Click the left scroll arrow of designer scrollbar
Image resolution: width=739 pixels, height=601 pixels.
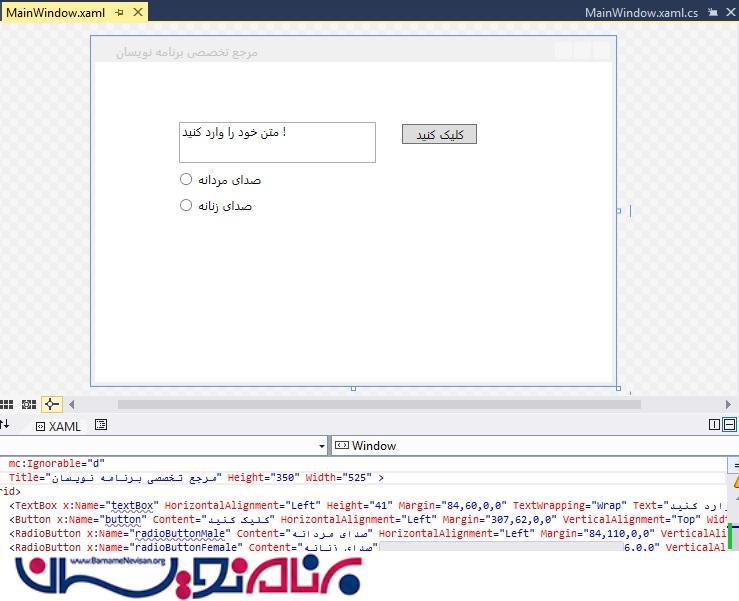coord(71,405)
